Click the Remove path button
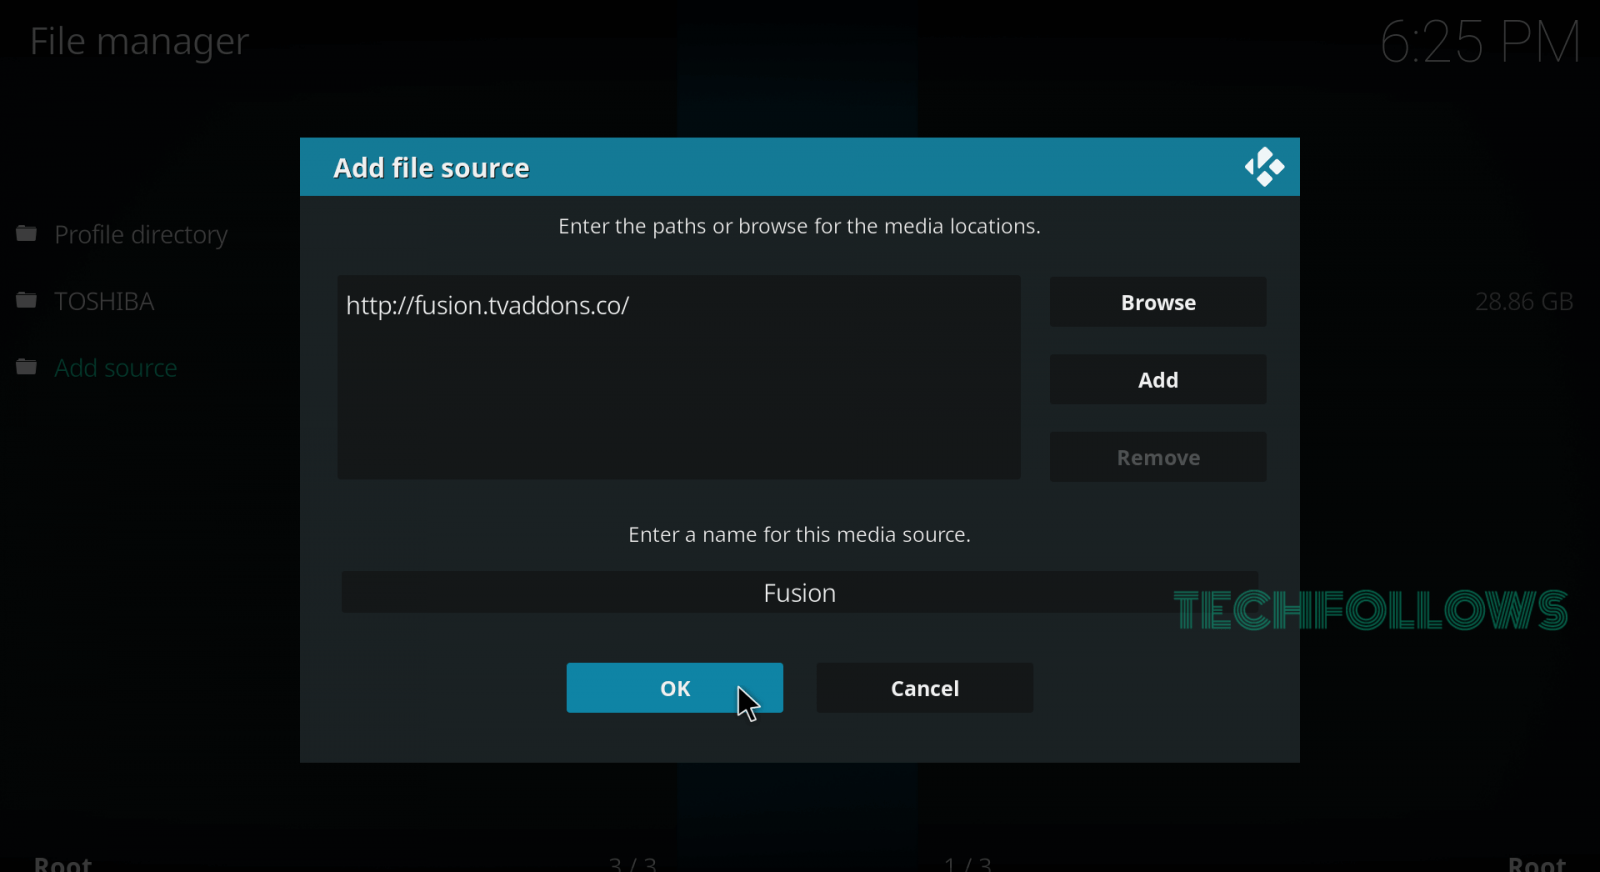This screenshot has height=872, width=1600. click(x=1158, y=457)
